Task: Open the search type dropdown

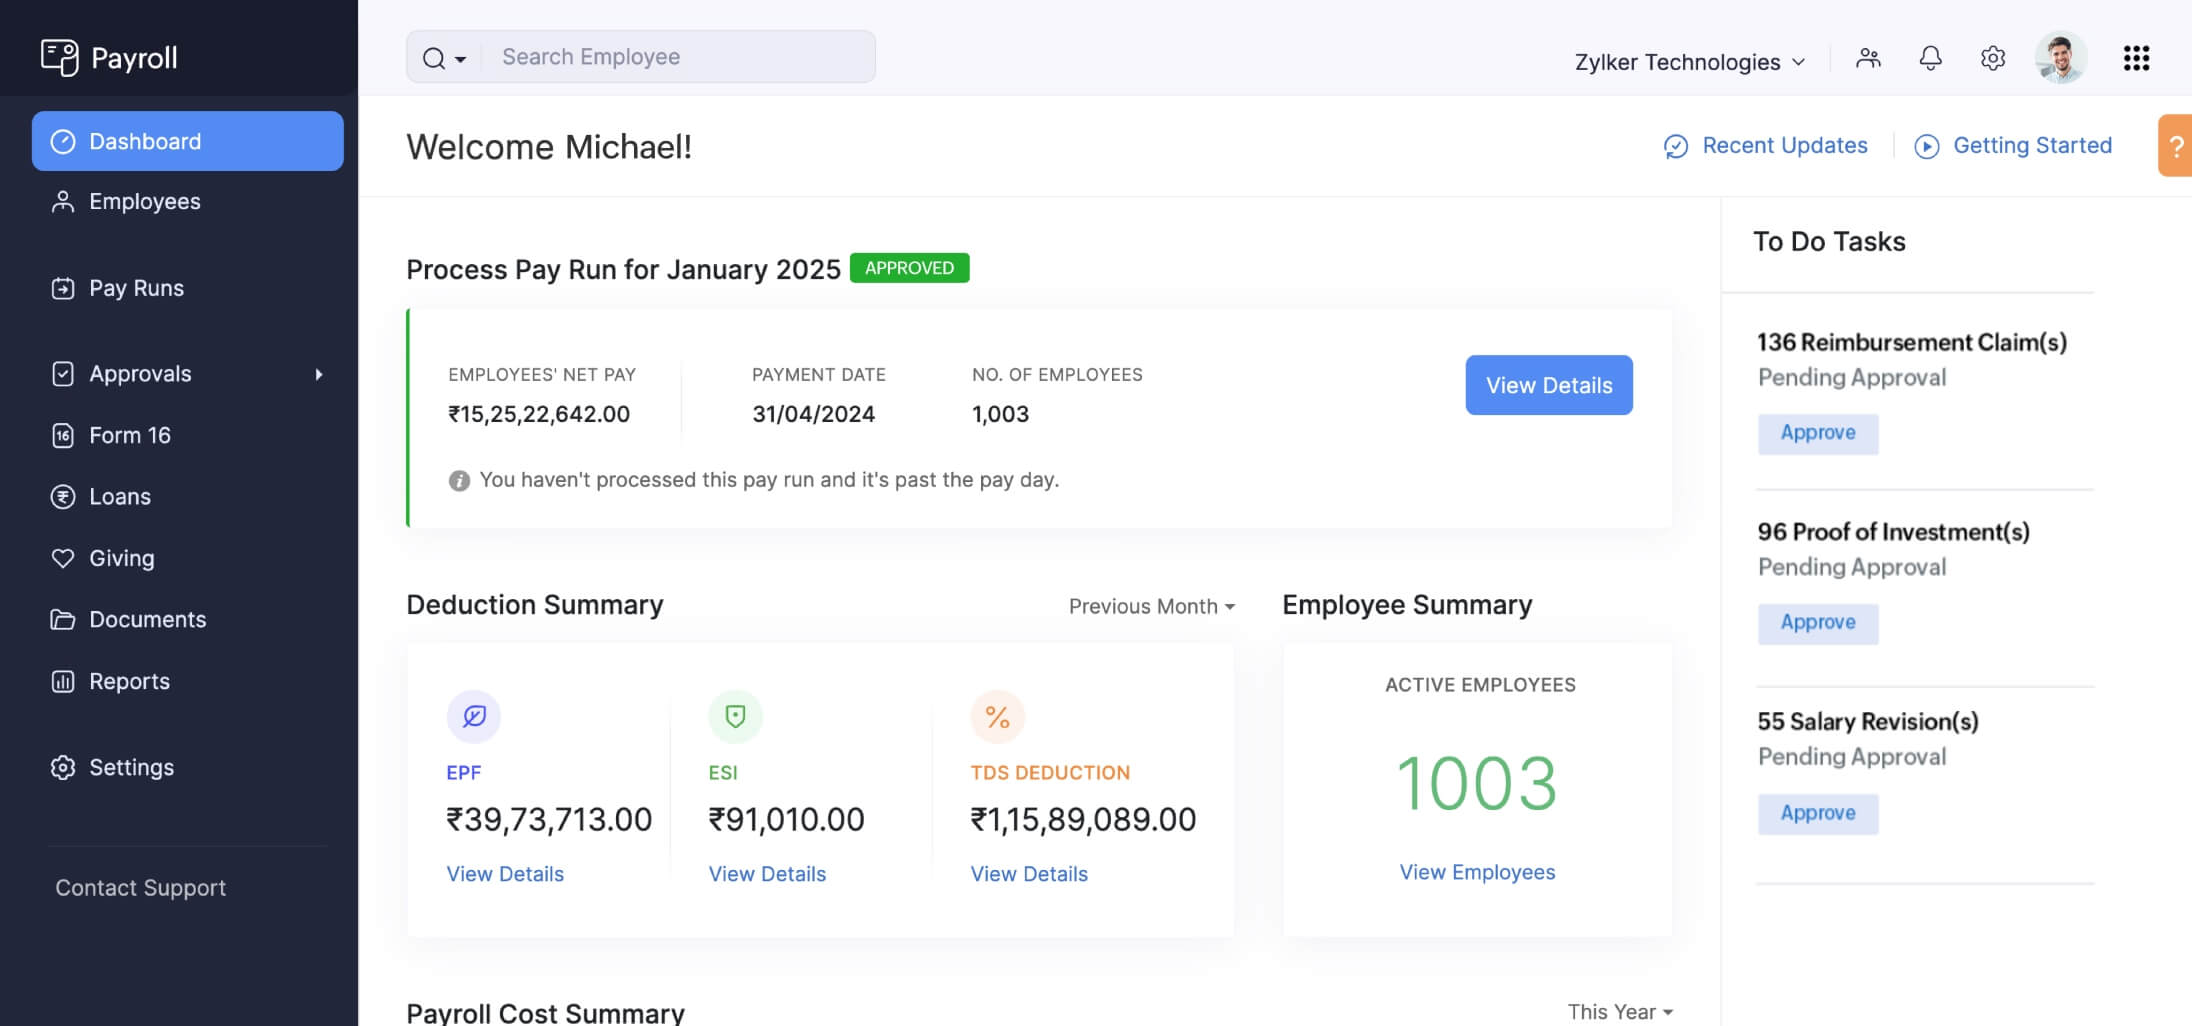Action: (x=444, y=58)
